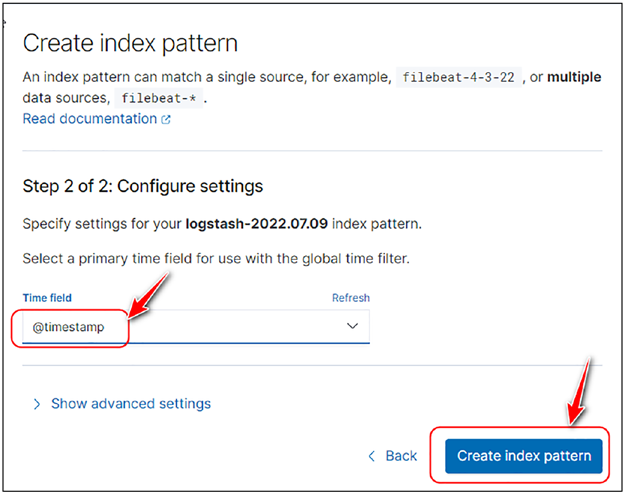Click the filebeat-4-3-22 code example
Image resolution: width=625 pixels, height=494 pixels.
tap(458, 77)
